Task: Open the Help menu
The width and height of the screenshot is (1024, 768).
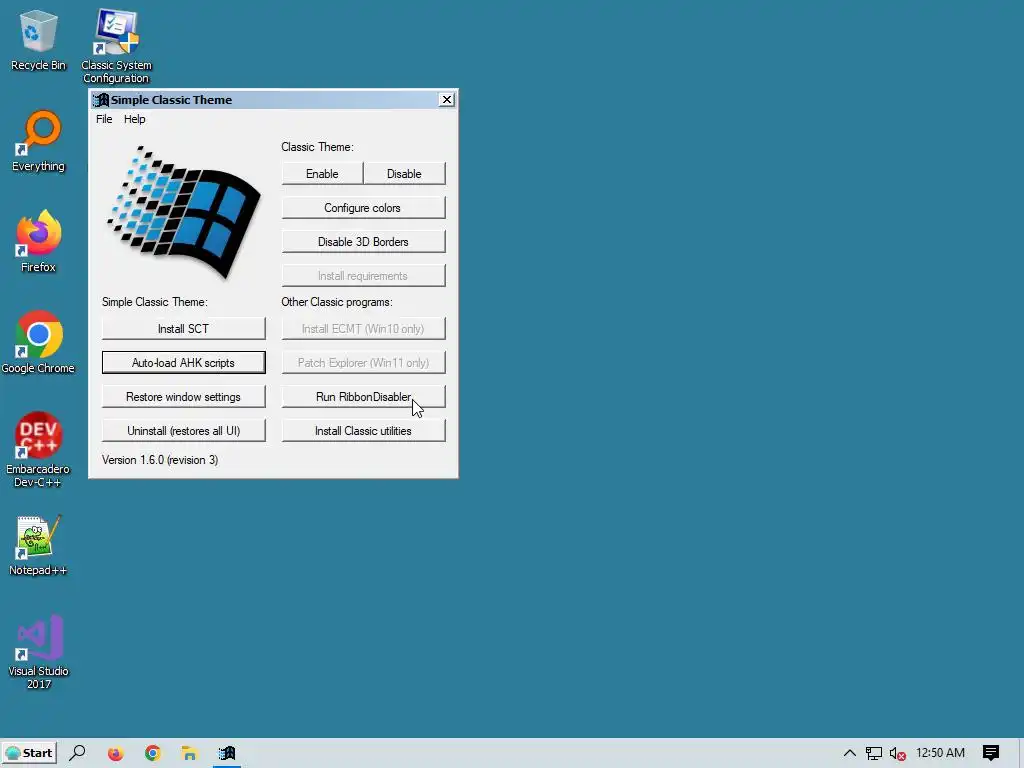Action: point(135,119)
